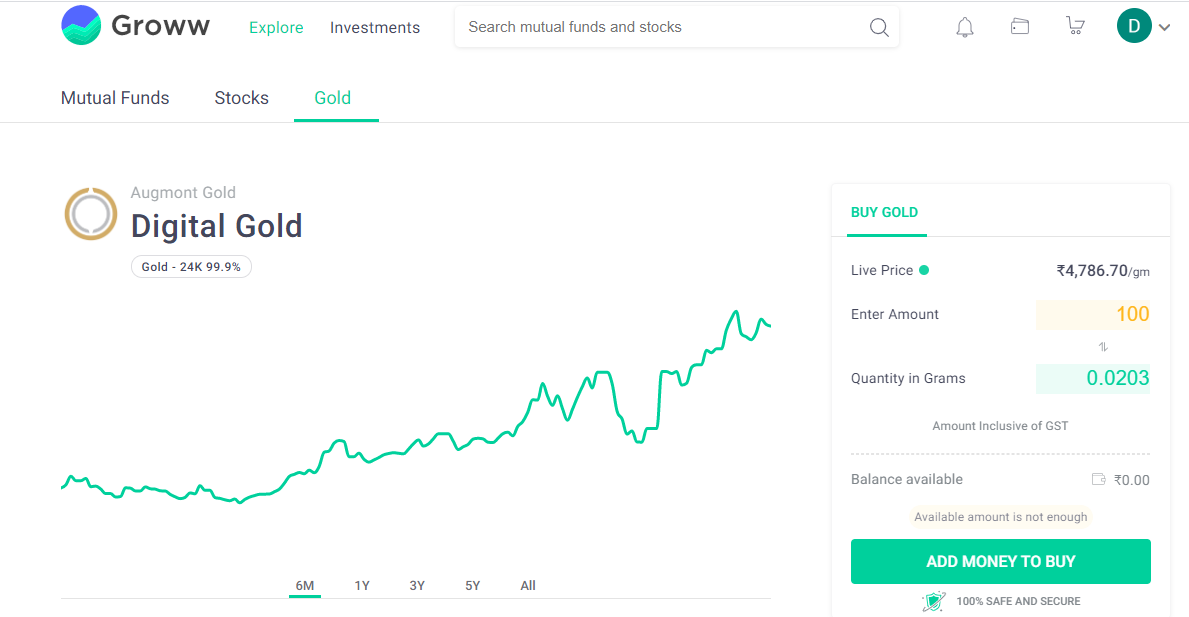Click the safe and secure shield icon
The height and width of the screenshot is (617, 1189).
pos(934,601)
